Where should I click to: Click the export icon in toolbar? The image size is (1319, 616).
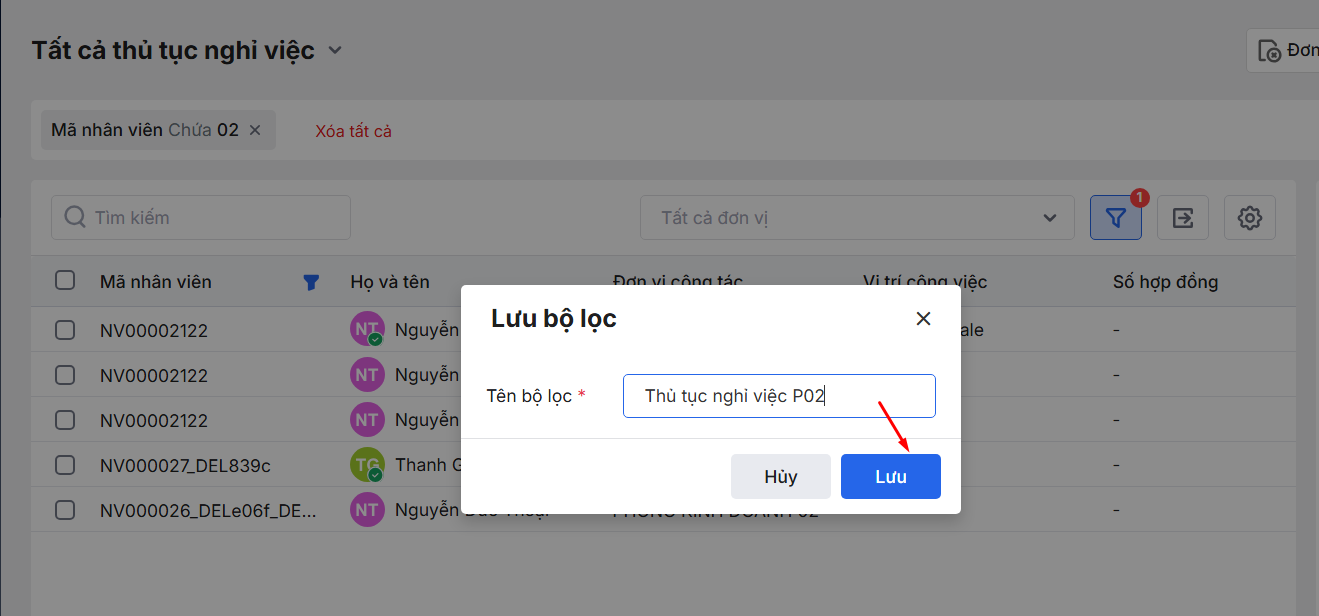click(x=1183, y=217)
